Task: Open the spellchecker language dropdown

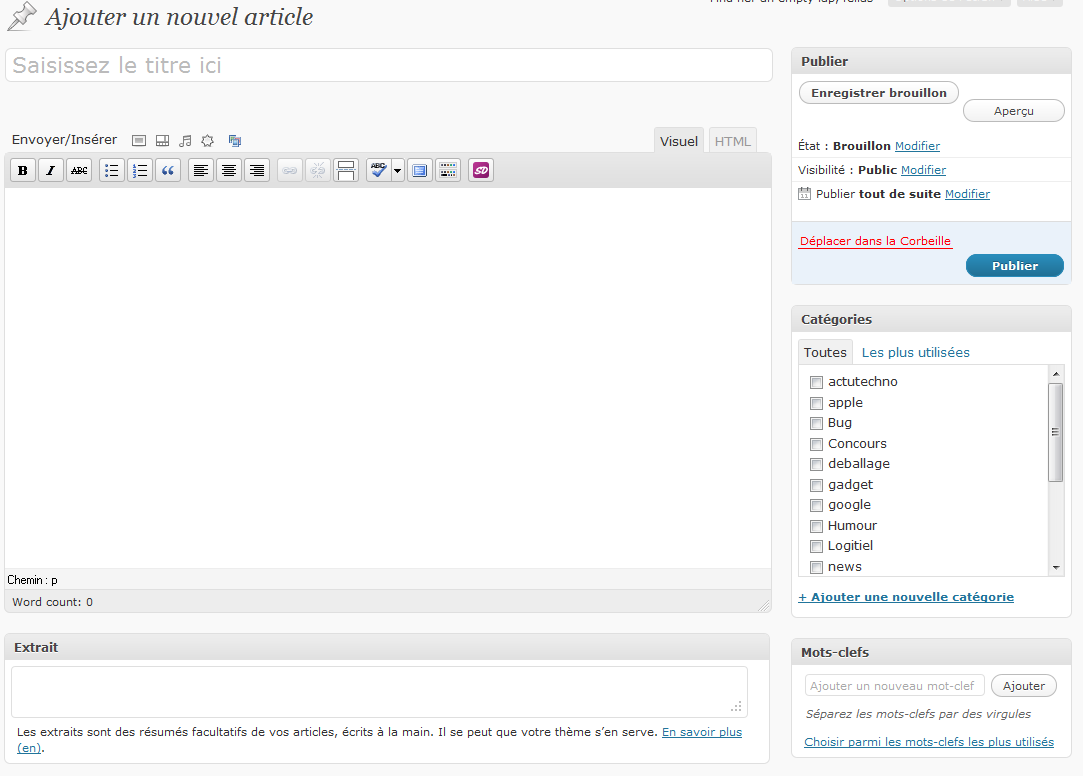Action: point(397,170)
